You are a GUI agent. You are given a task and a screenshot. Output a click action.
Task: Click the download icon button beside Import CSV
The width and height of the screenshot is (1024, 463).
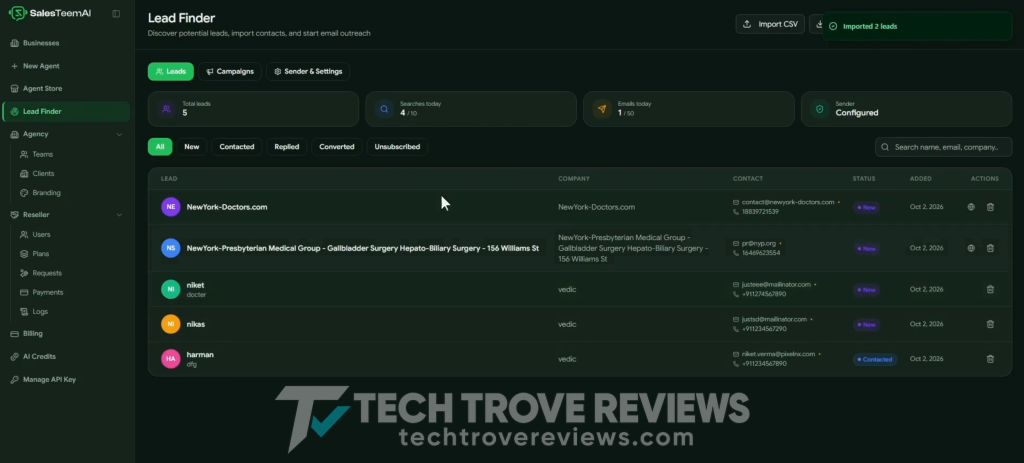816,24
